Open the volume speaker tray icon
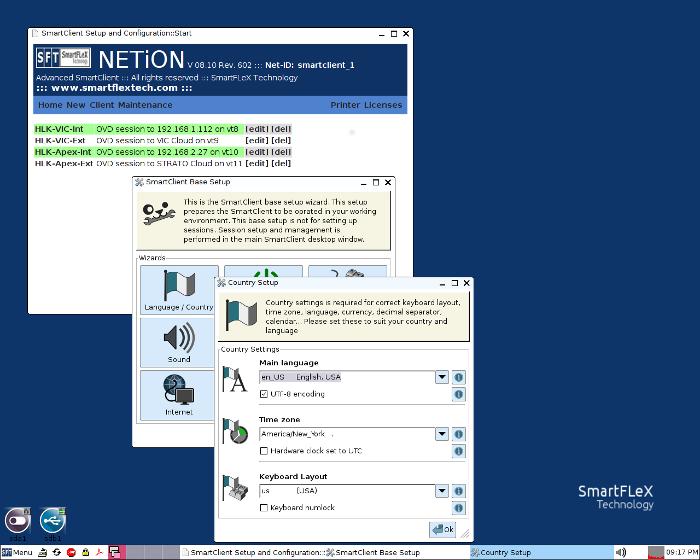The image size is (700, 560). point(621,552)
